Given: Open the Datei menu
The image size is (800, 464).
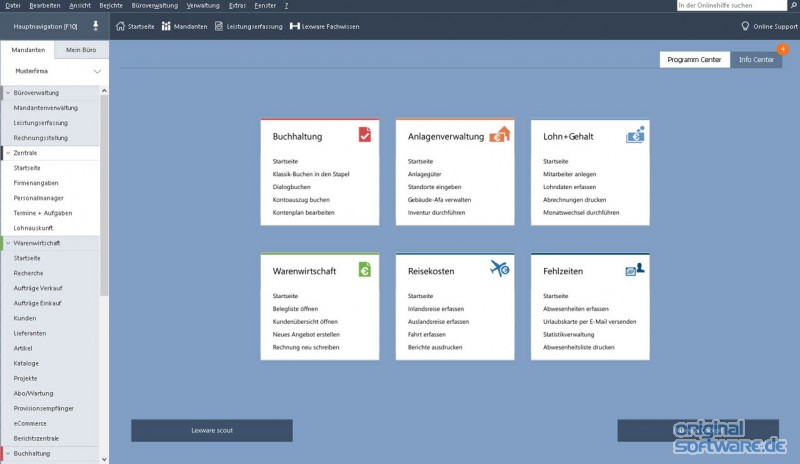Looking at the screenshot, I should [13, 5].
